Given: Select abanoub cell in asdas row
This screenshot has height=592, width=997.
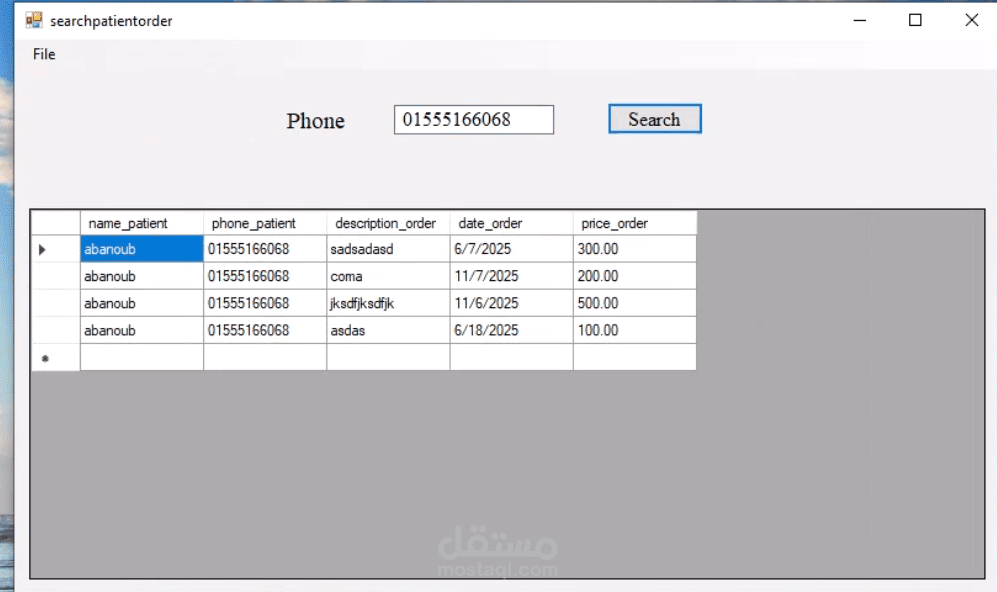Looking at the screenshot, I should click(x=142, y=331).
